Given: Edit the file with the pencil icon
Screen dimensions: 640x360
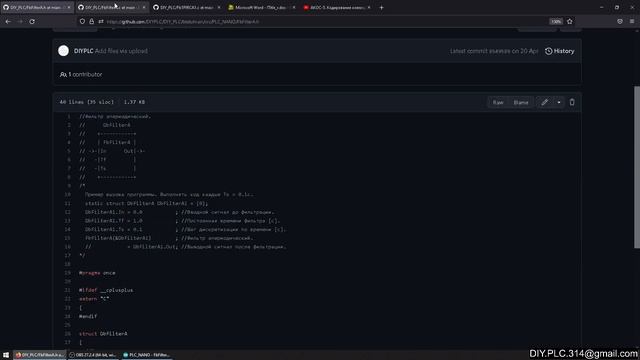Looking at the screenshot, I should click(544, 102).
